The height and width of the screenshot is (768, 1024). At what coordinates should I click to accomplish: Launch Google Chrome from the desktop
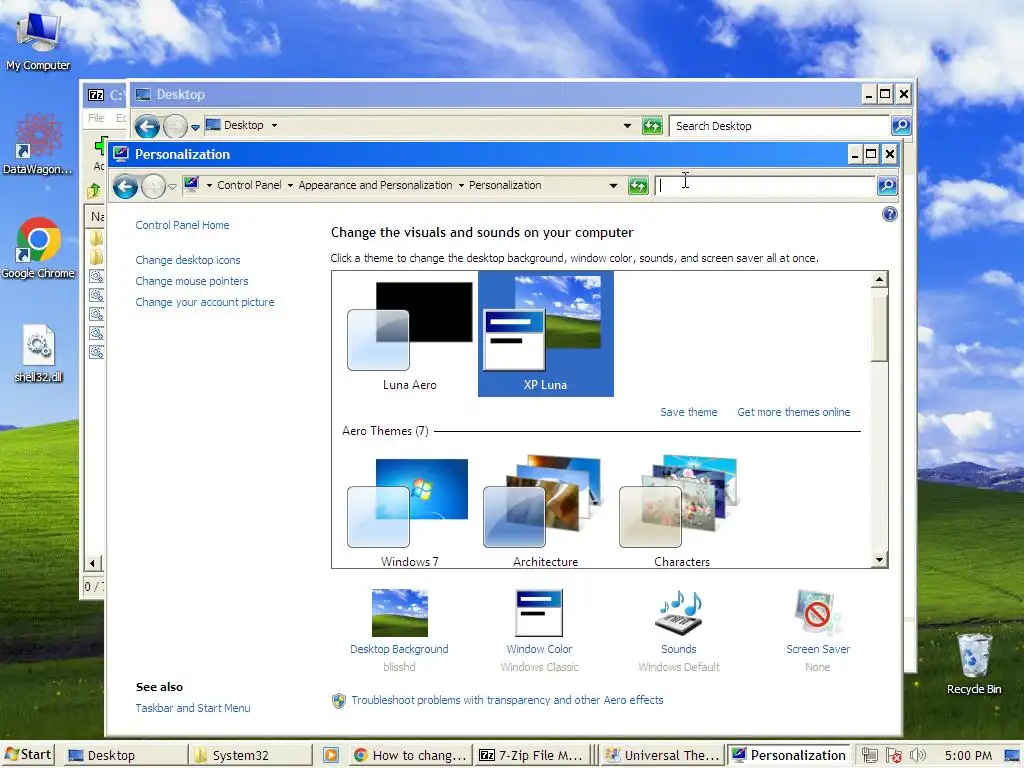pyautogui.click(x=38, y=248)
